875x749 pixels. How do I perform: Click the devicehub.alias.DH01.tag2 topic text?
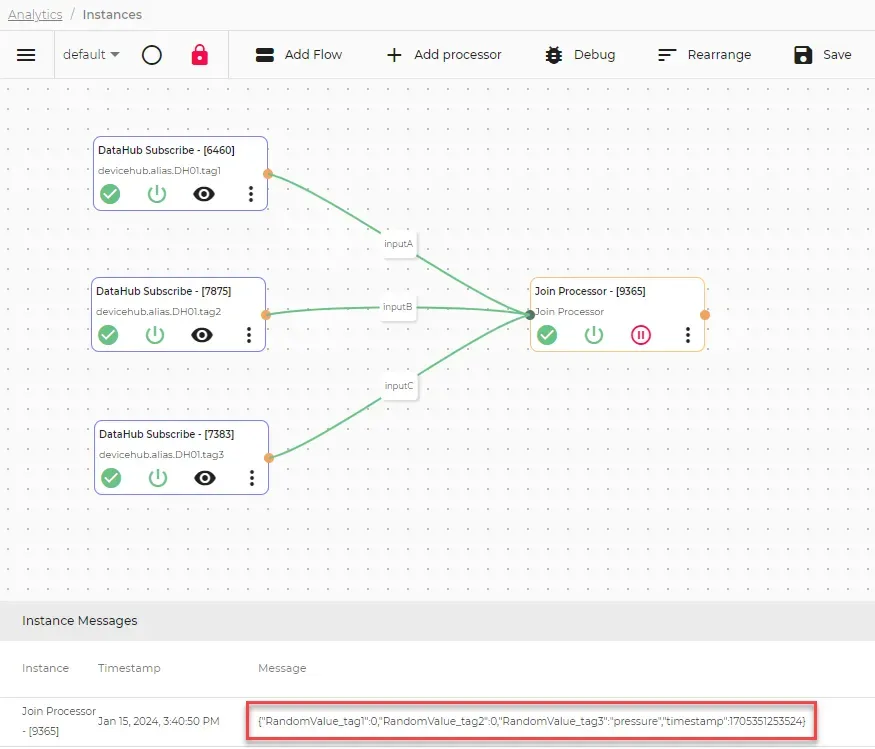[158, 311]
